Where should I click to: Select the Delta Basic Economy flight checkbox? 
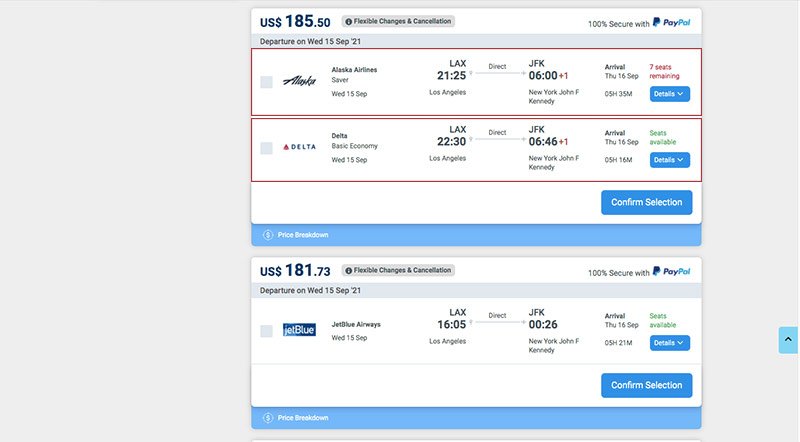[266, 148]
